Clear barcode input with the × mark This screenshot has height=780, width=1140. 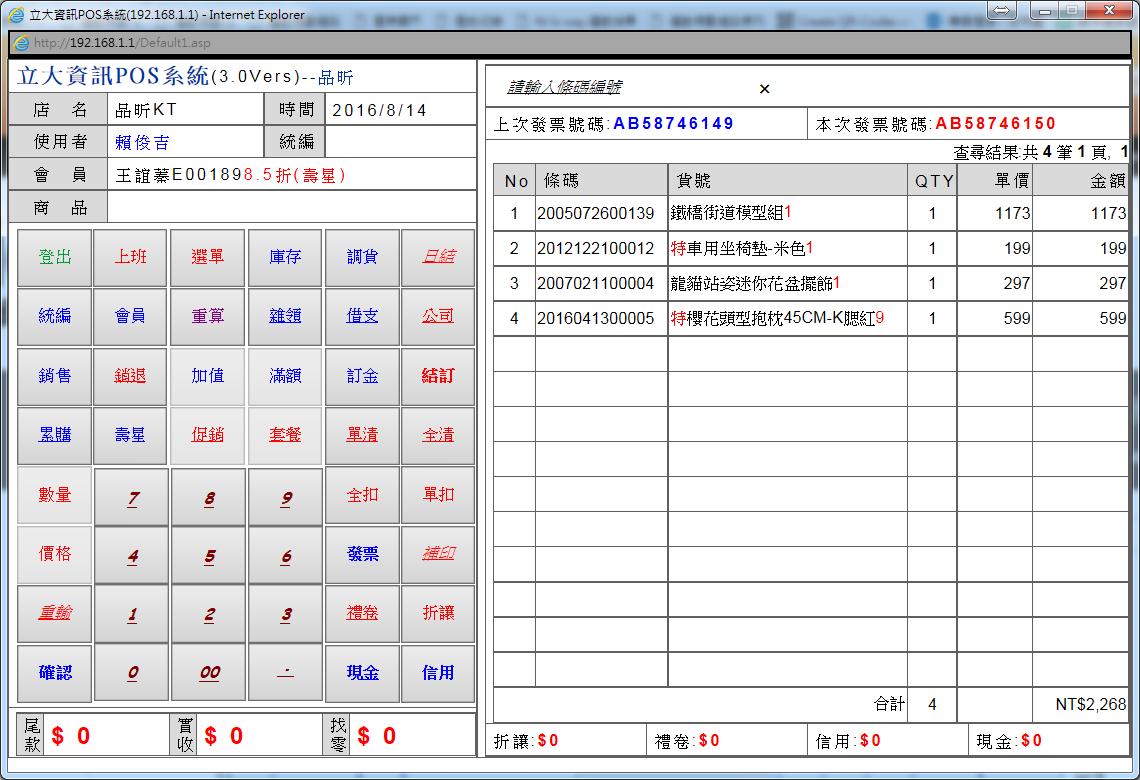tap(765, 89)
